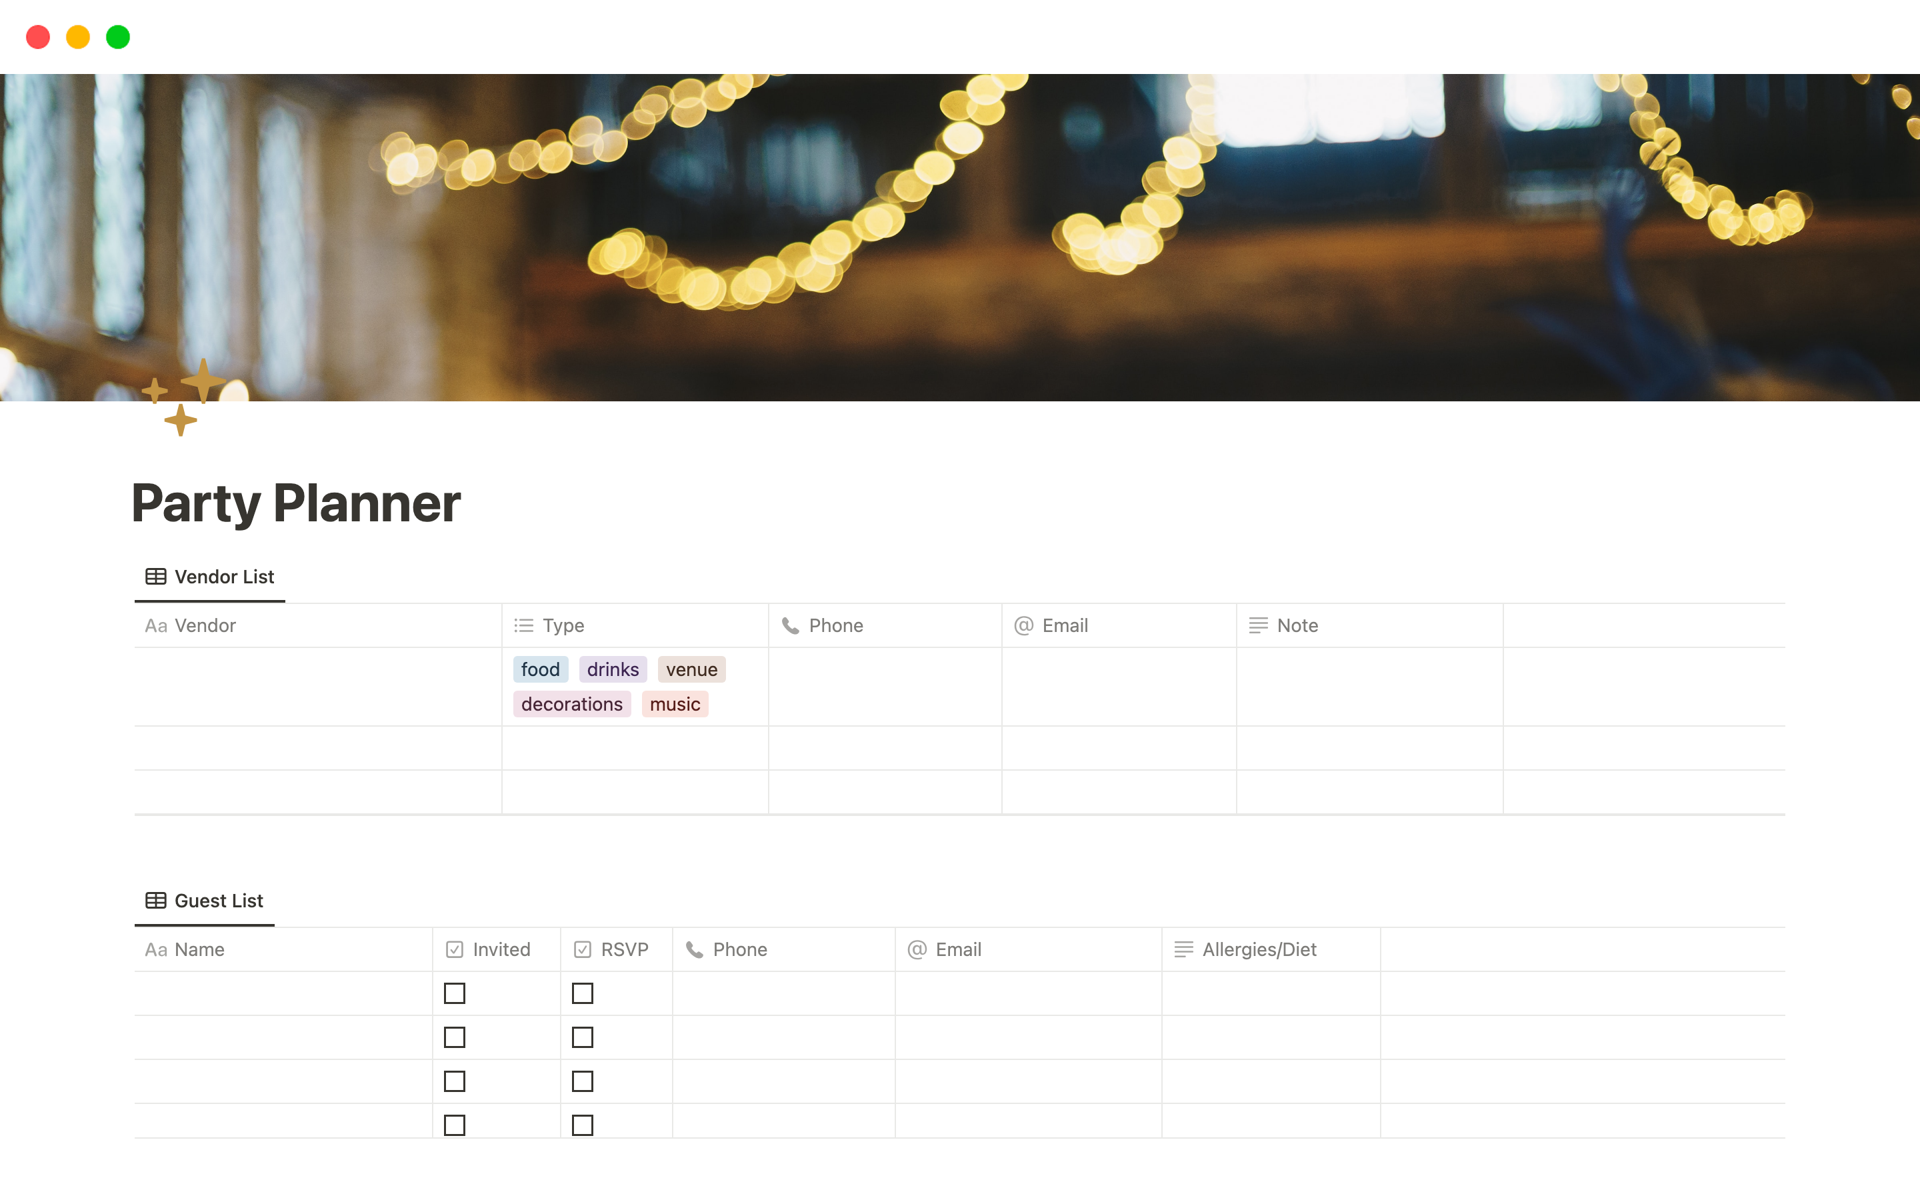The width and height of the screenshot is (1920, 1200).
Task: Toggle the first guest Invited checkbox
Action: click(x=453, y=993)
